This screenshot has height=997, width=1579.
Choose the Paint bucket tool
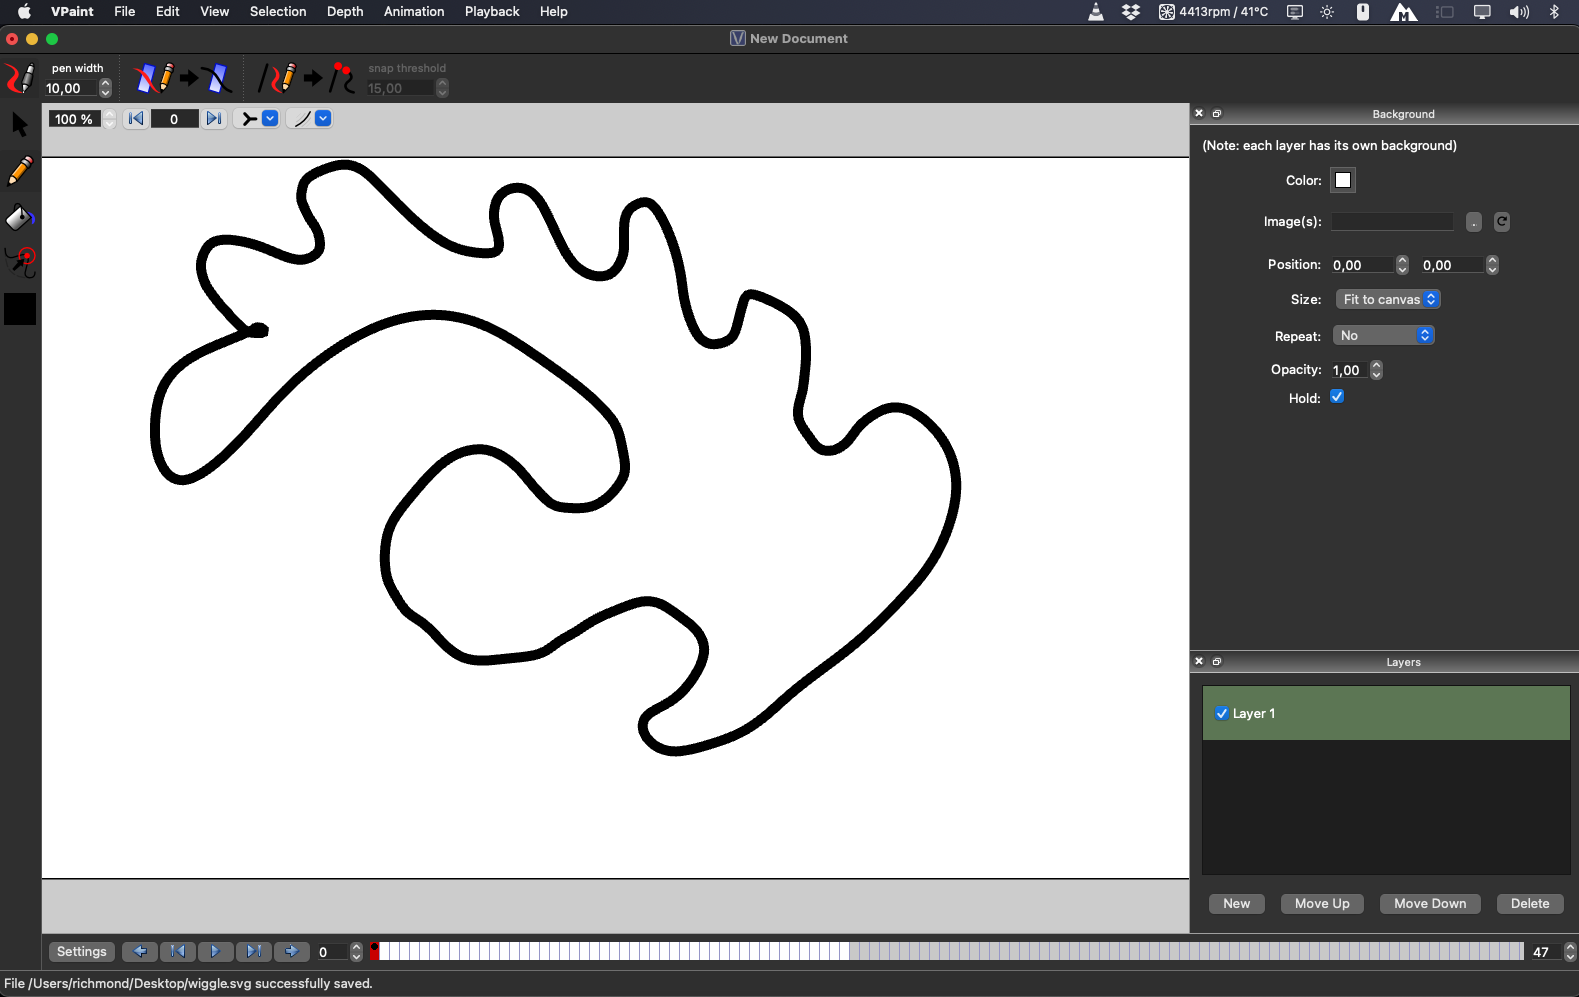click(x=20, y=217)
